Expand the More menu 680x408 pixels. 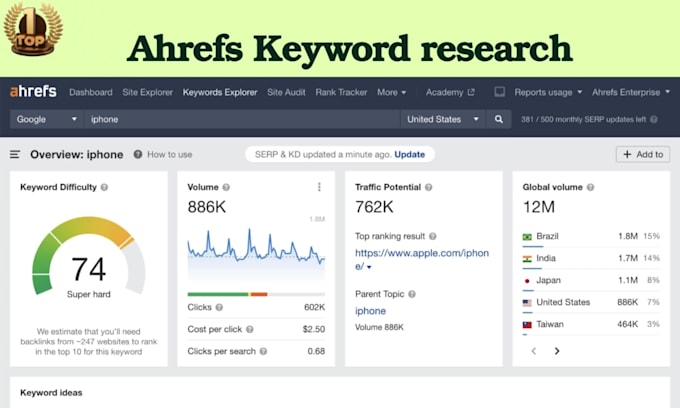[x=391, y=92]
